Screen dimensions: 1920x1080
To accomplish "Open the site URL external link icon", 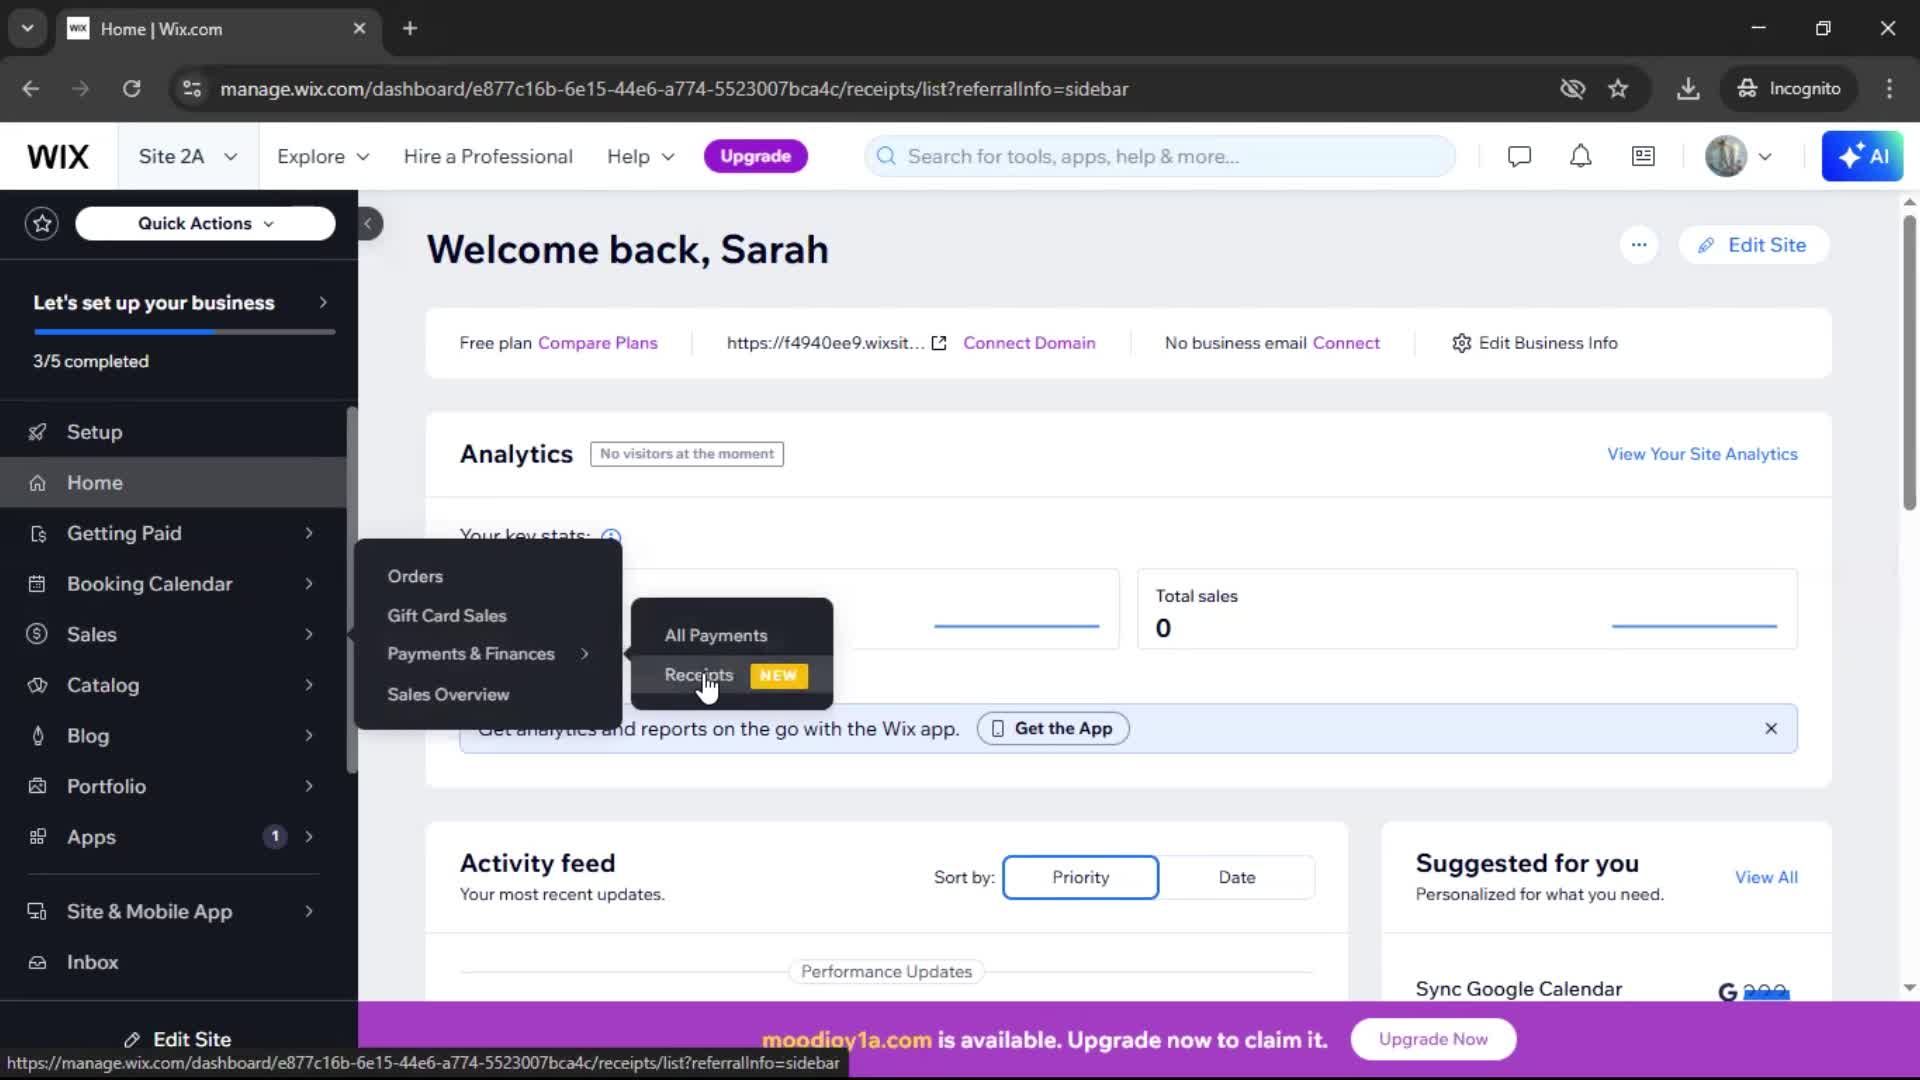I will coord(939,343).
